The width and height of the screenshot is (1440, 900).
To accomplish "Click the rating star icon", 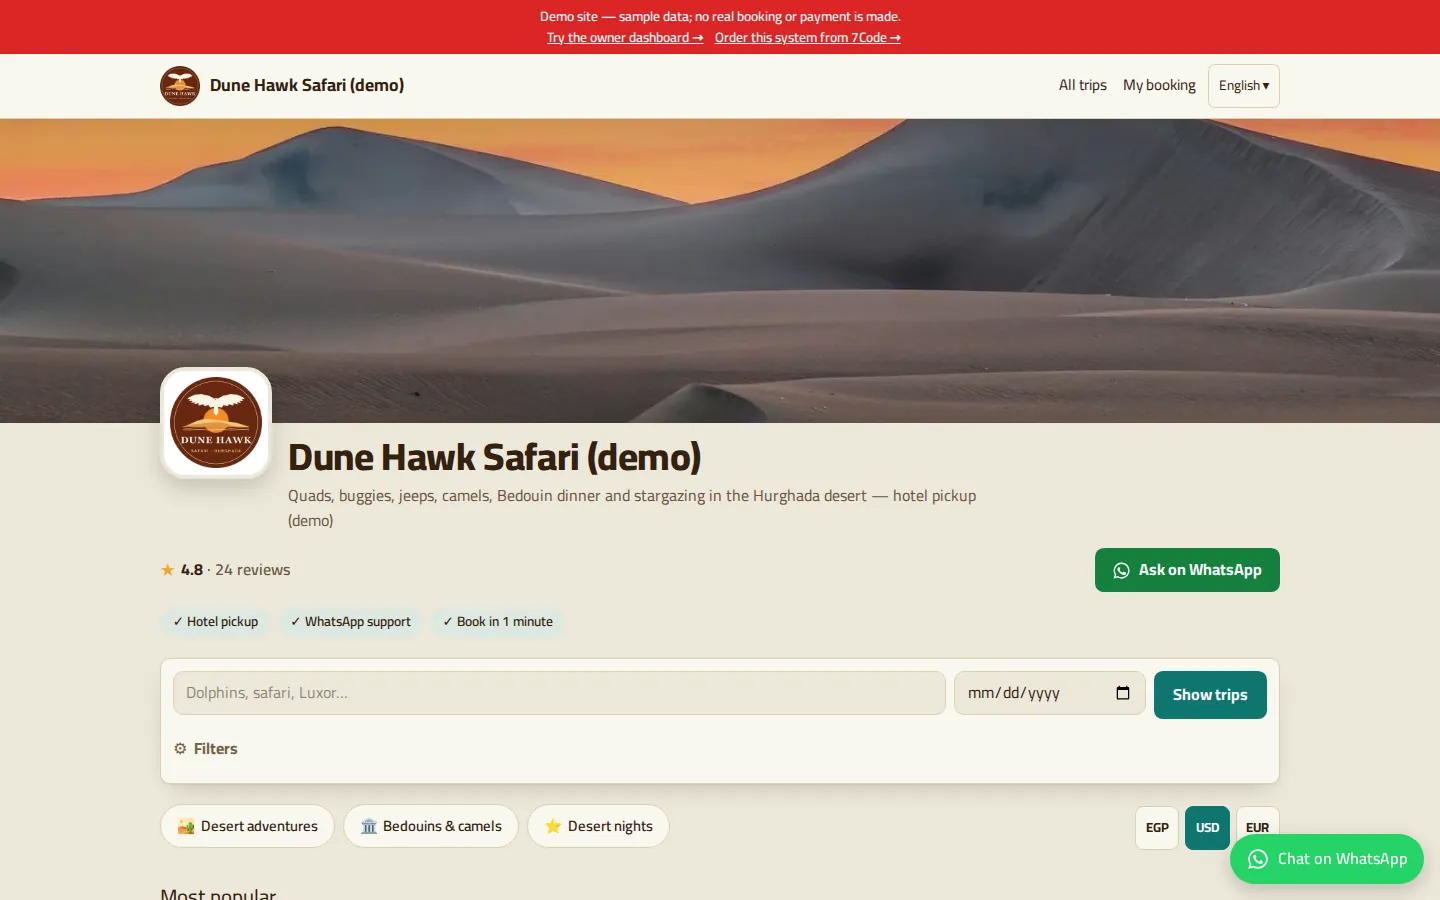I will [168, 570].
